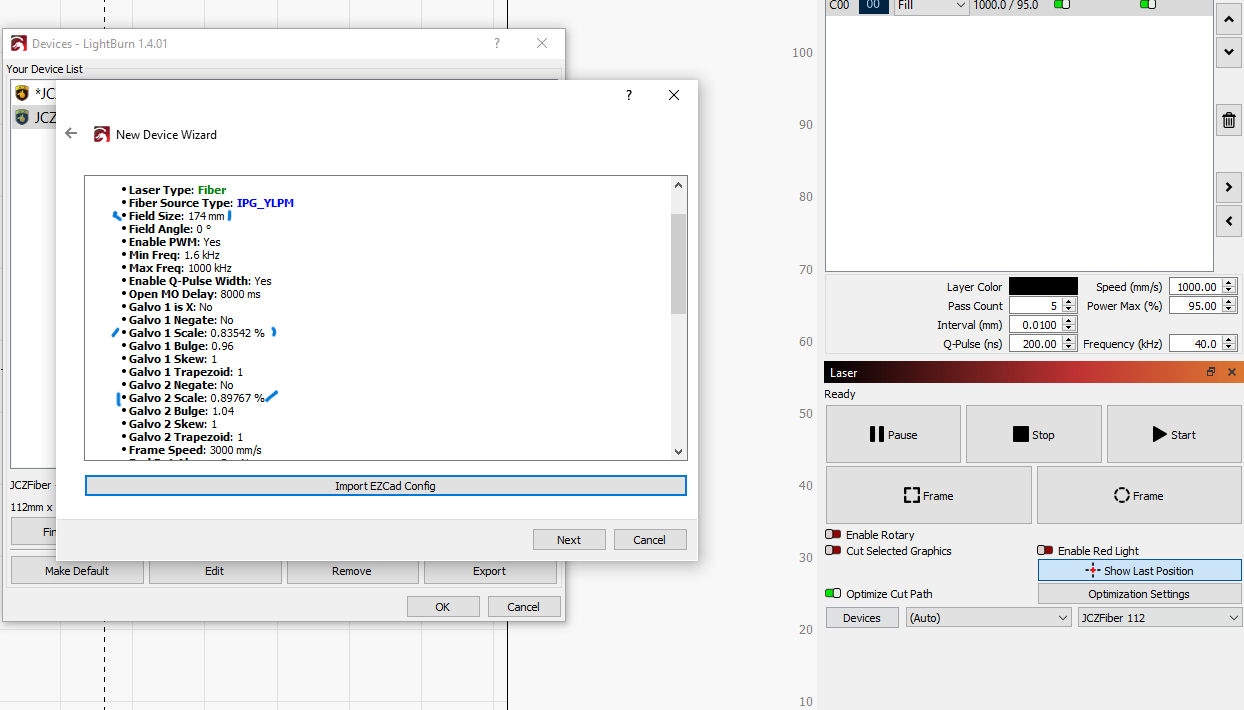Screen dimensions: 1244x710
Task: Float the Laser panel with the undock icon
Action: tap(1211, 372)
